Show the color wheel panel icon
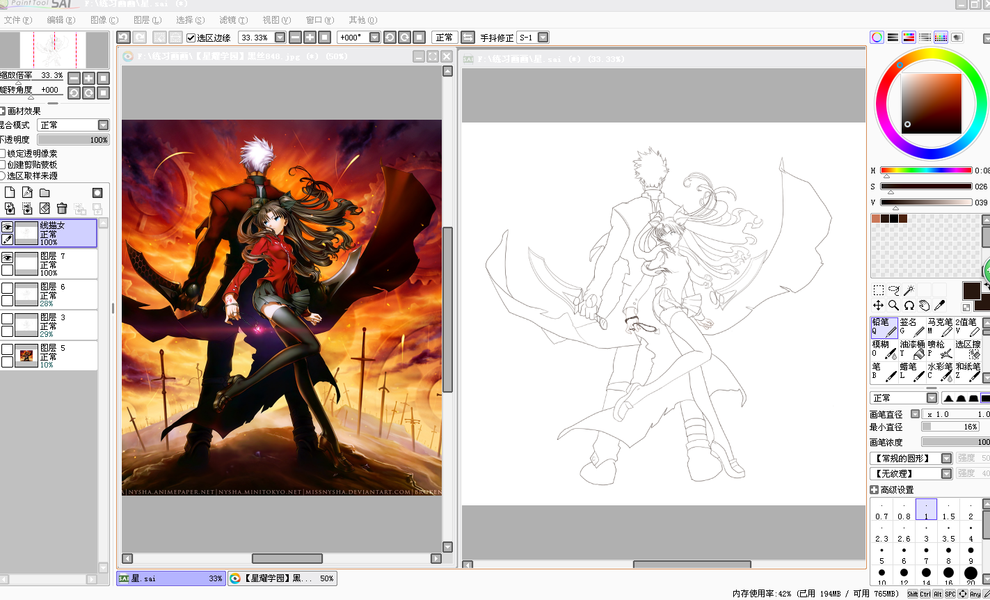 point(877,37)
